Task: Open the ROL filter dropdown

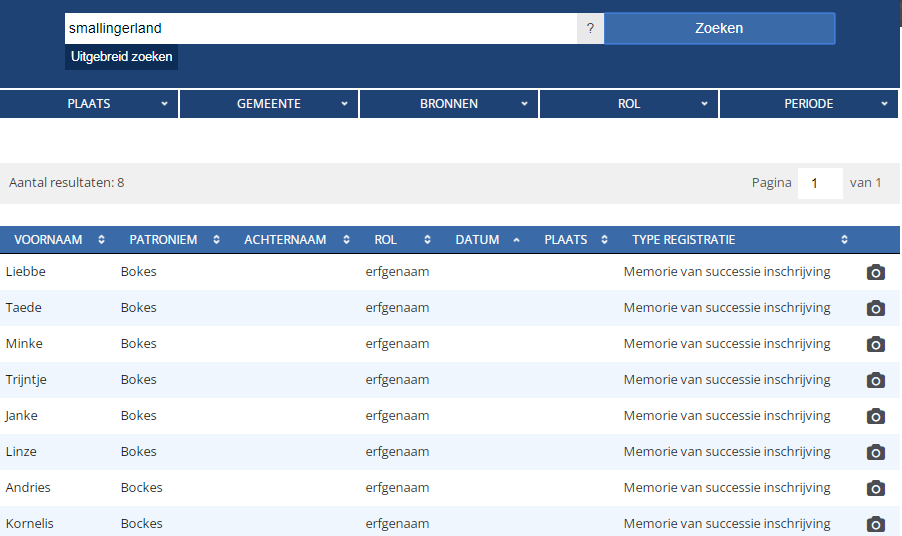Action: tap(629, 104)
